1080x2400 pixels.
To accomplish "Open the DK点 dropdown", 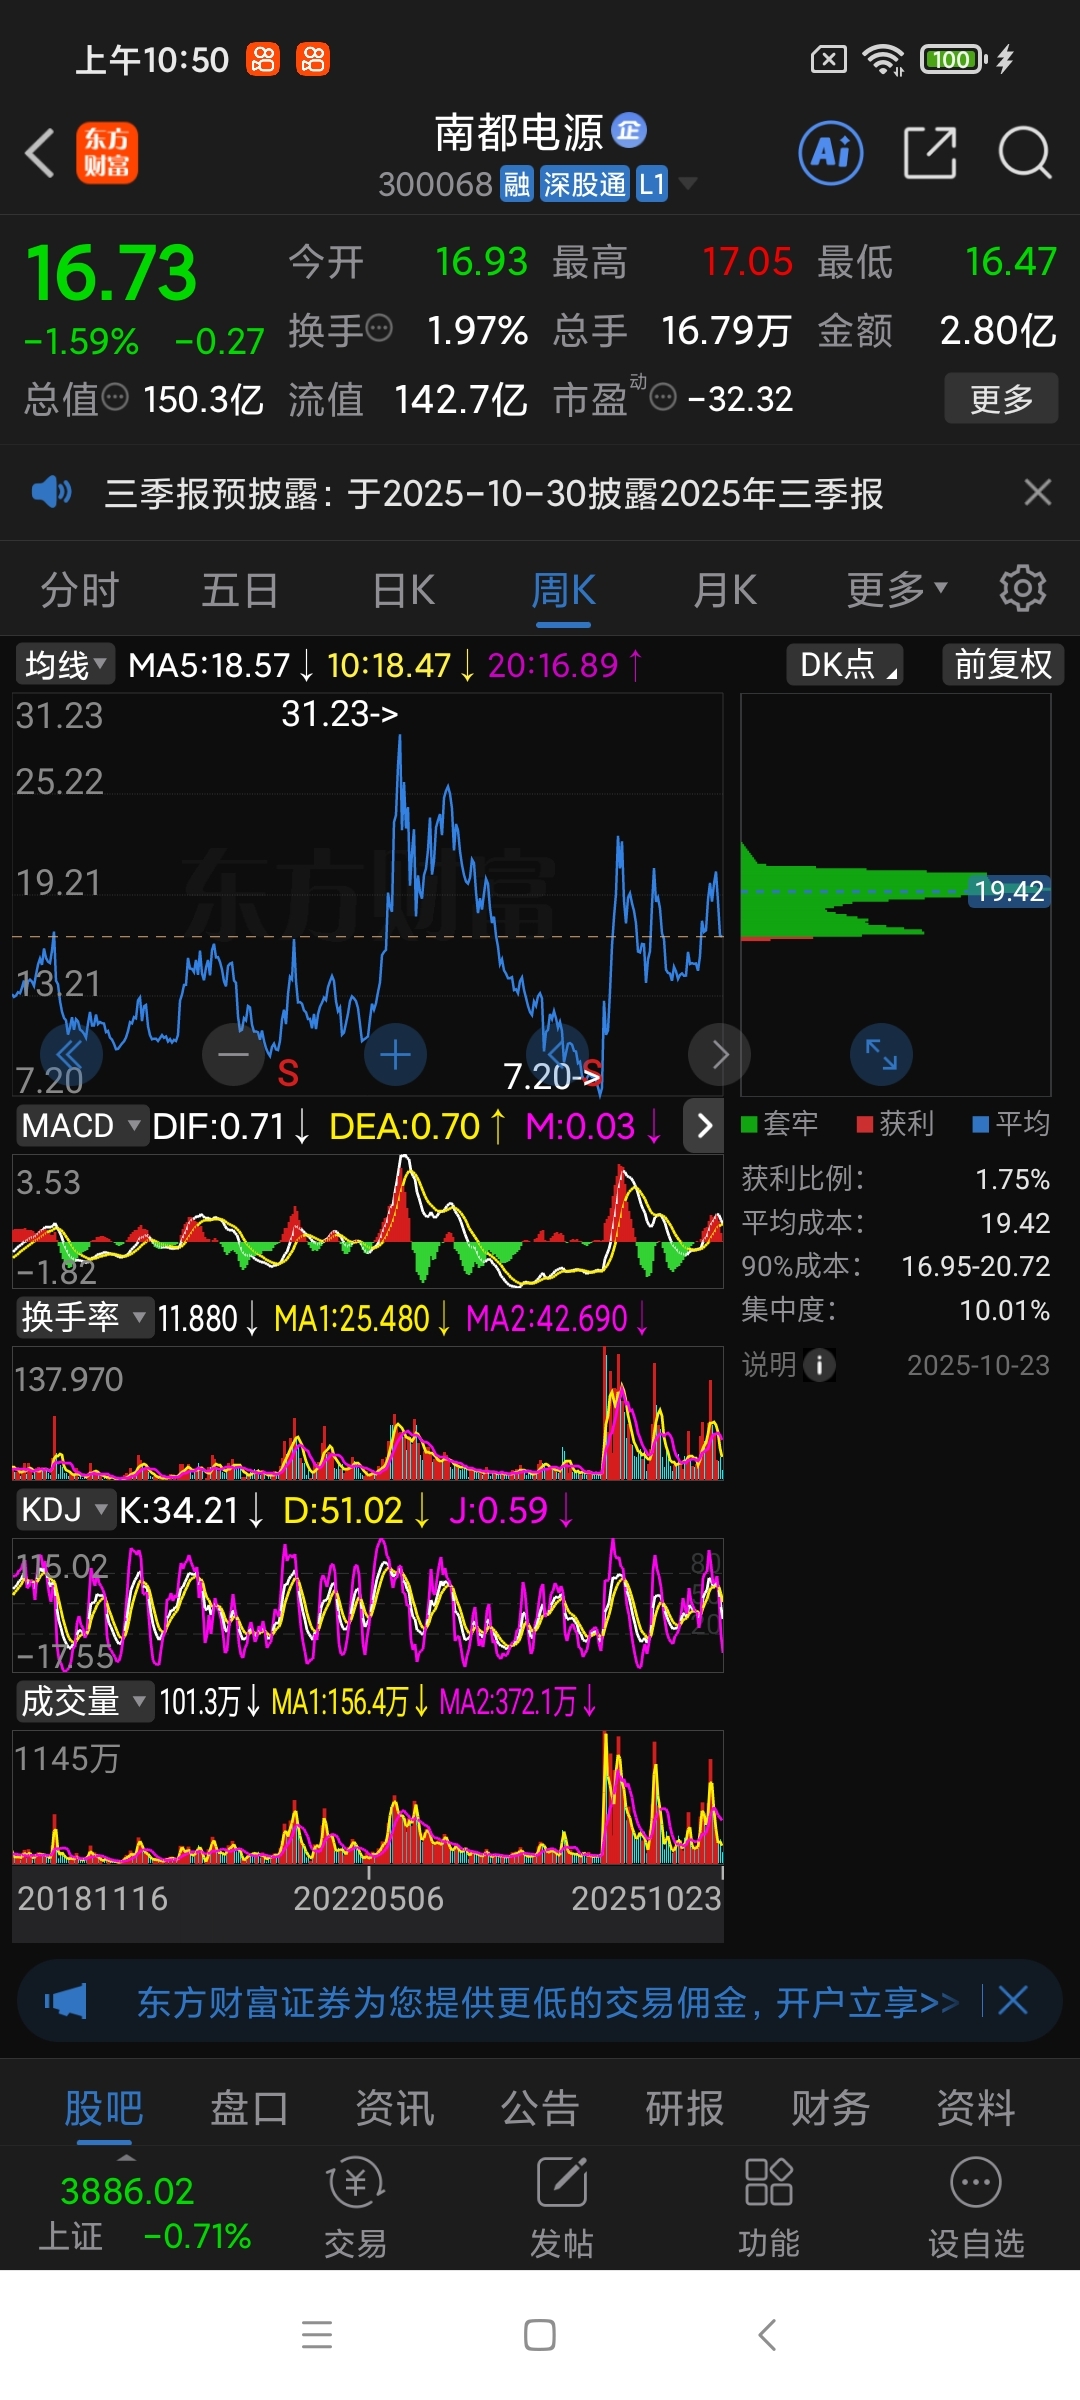I will pos(845,664).
